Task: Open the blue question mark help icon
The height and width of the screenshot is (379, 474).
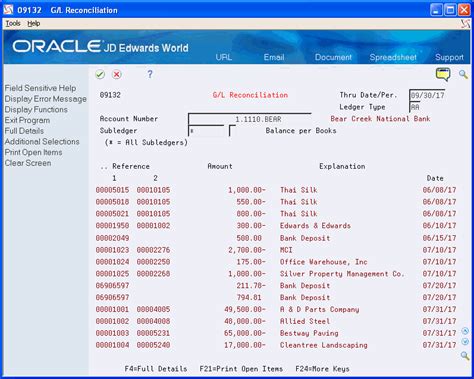Action: pos(150,74)
